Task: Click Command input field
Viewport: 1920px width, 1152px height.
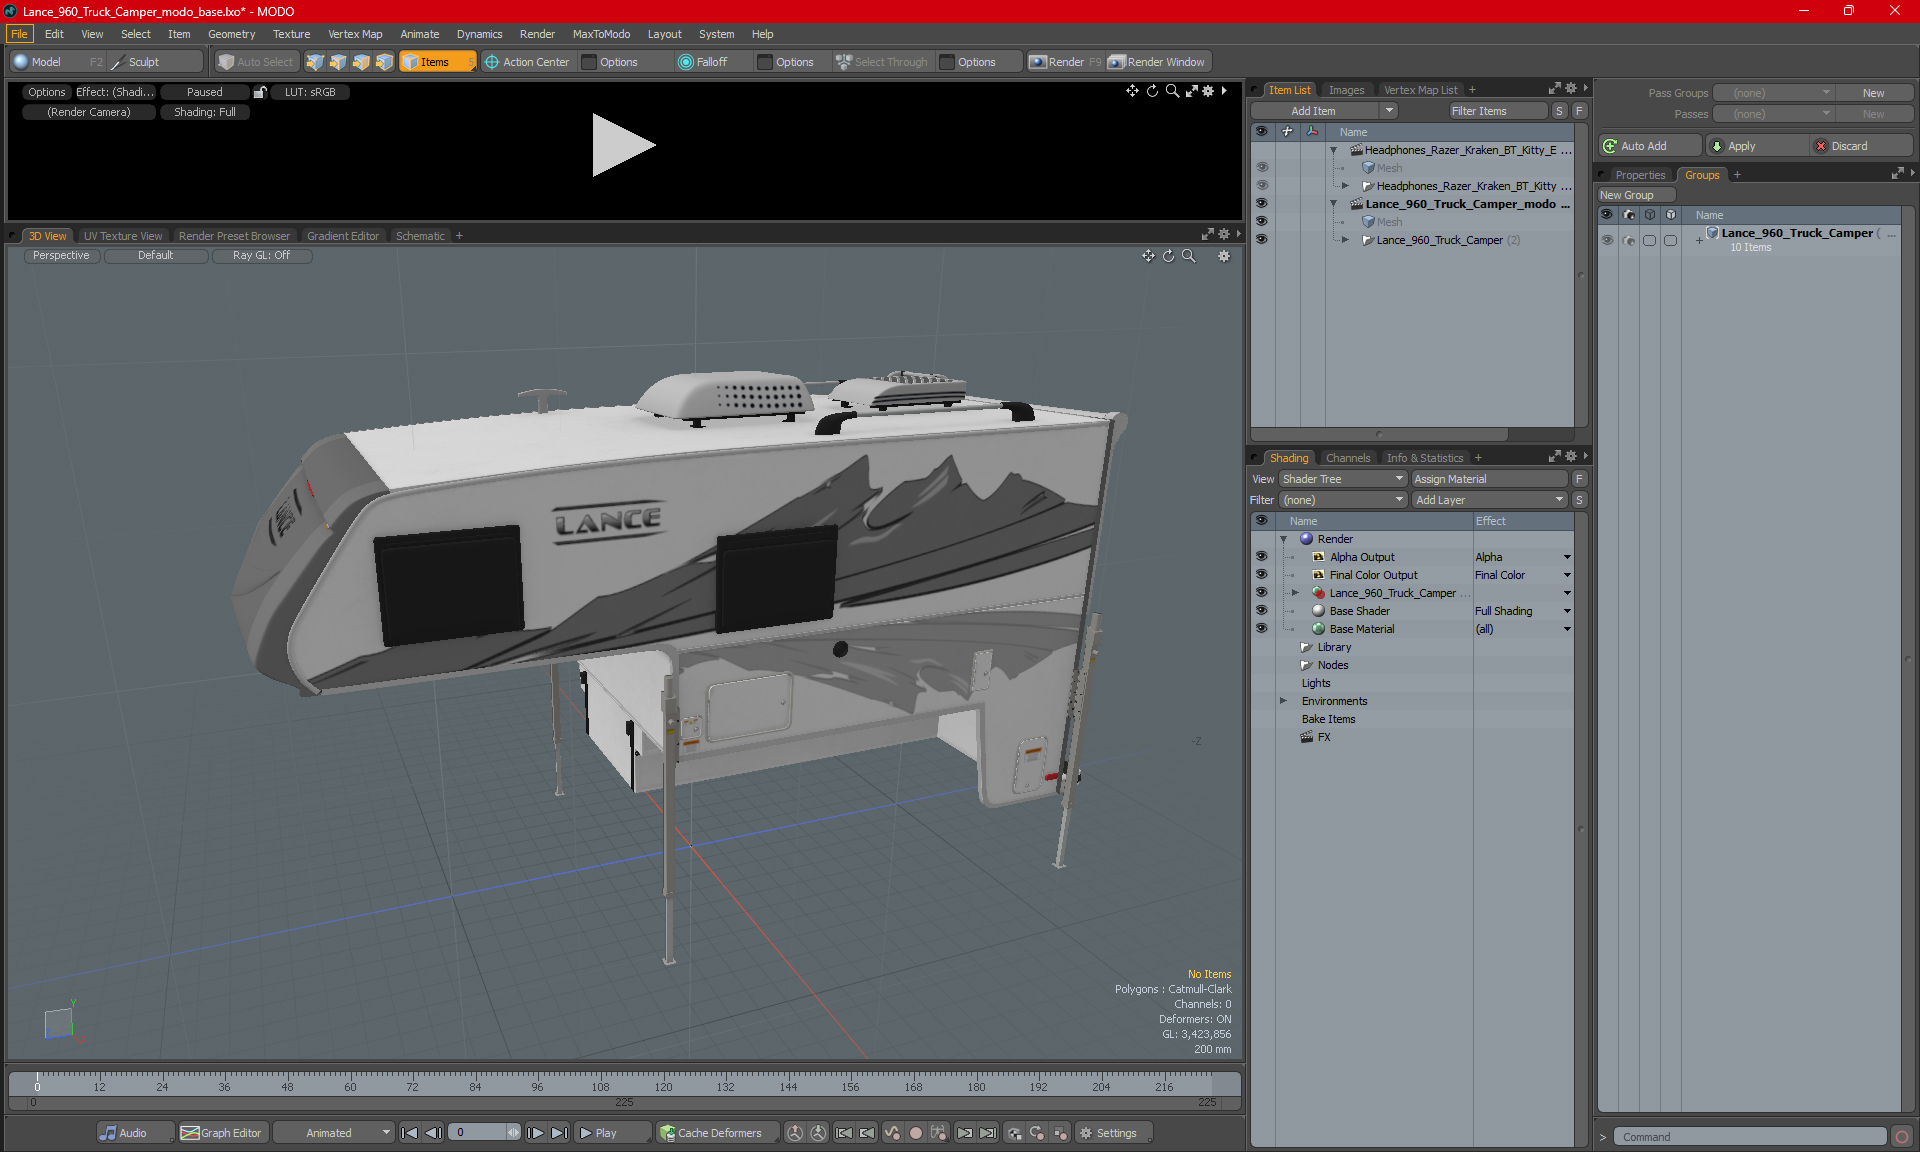Action: click(x=1750, y=1137)
